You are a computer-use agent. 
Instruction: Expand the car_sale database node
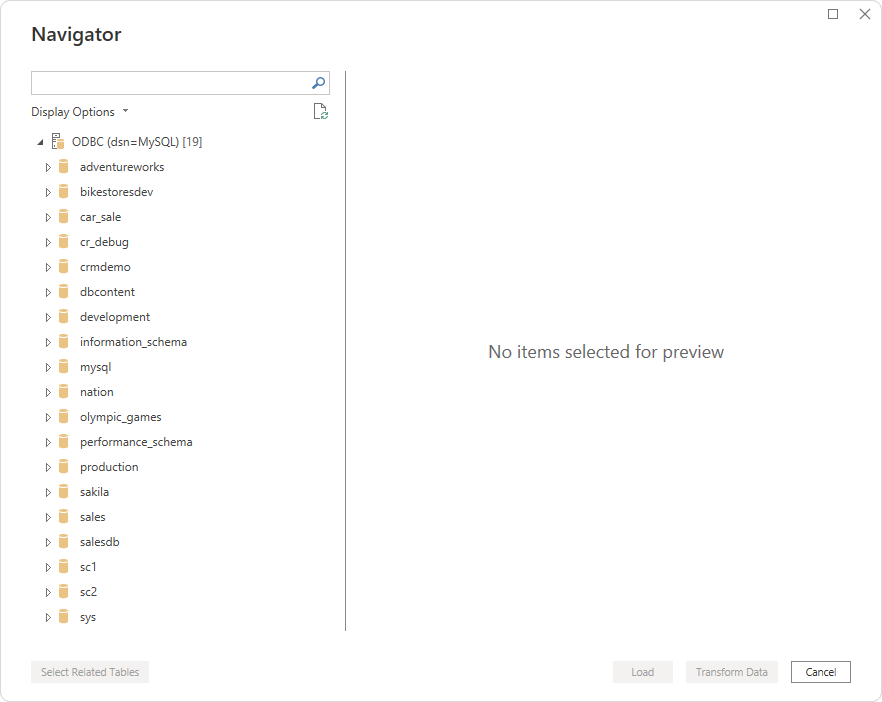(47, 217)
